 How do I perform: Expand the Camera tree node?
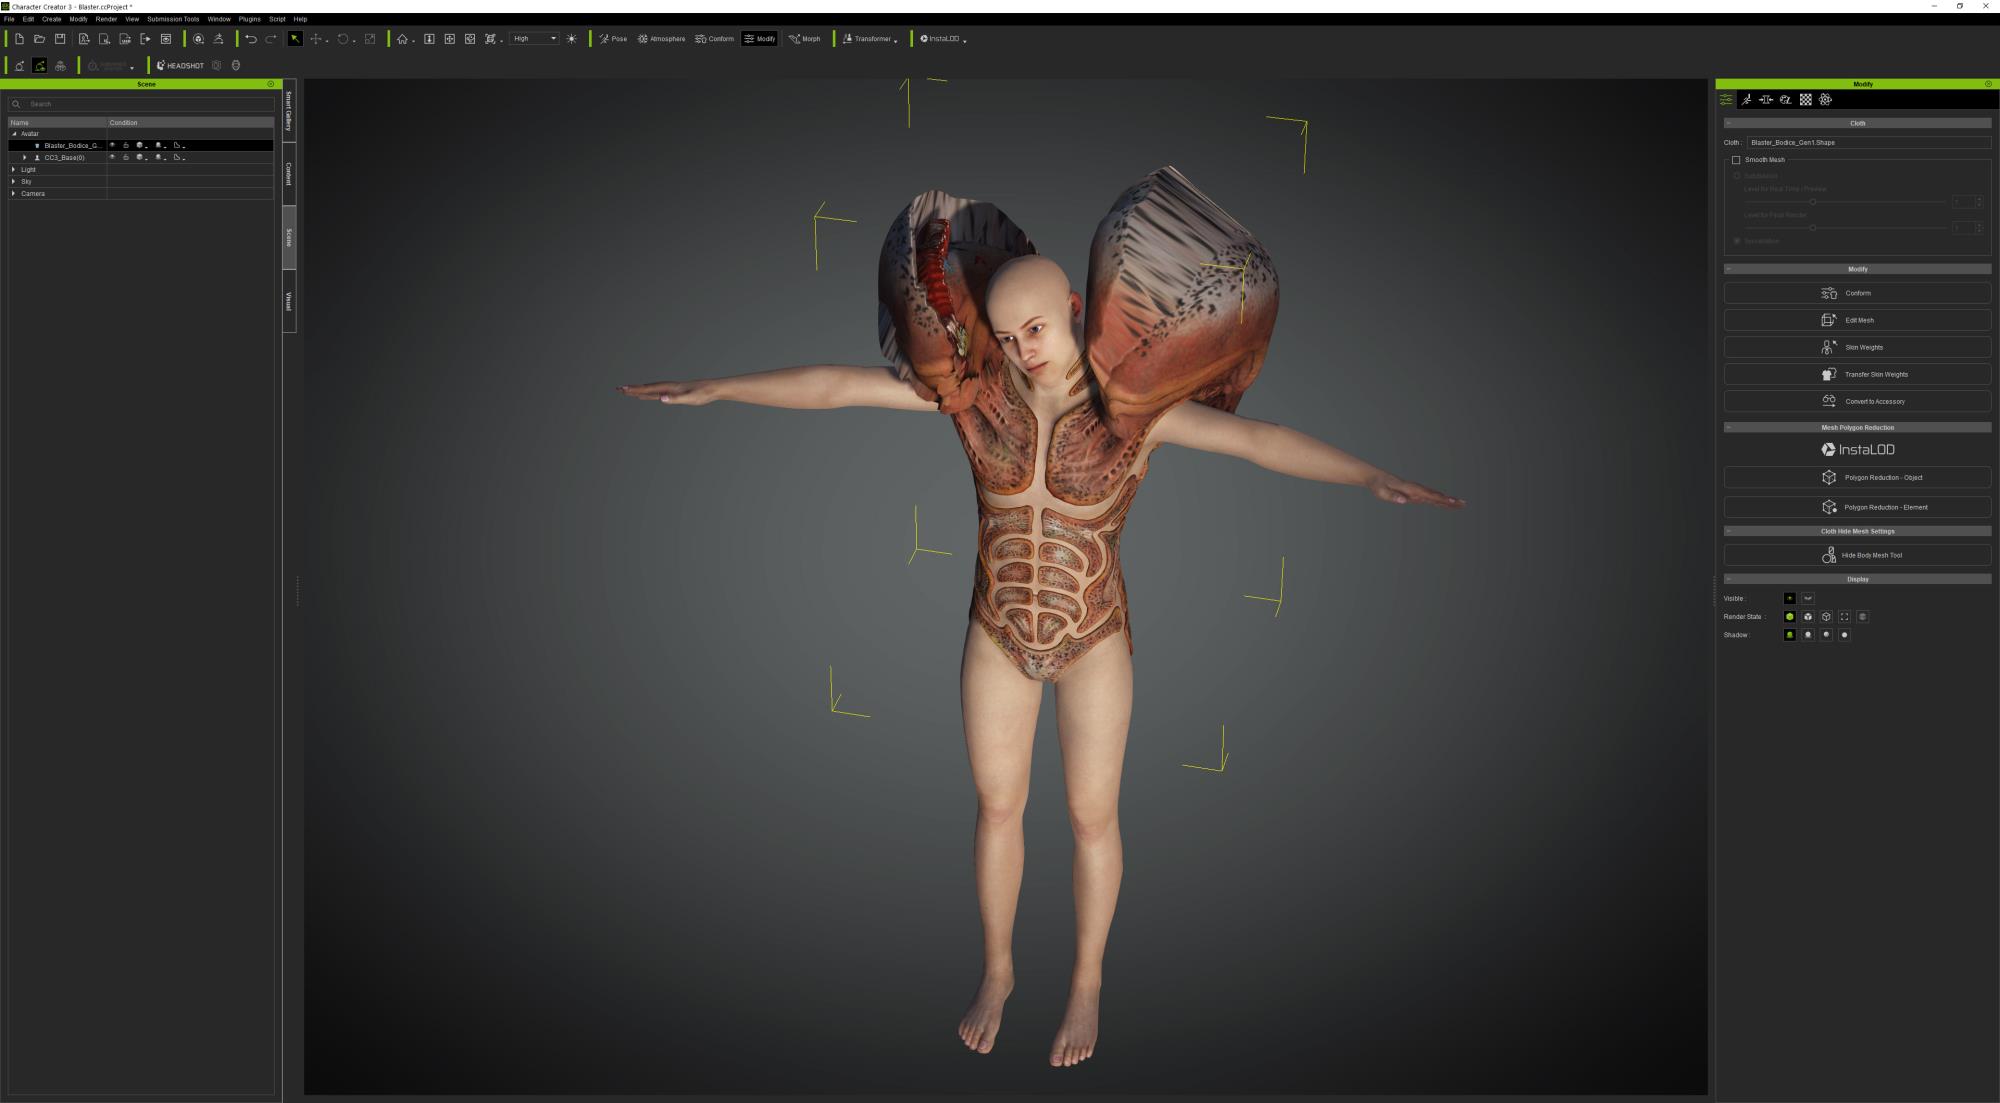pyautogui.click(x=14, y=194)
